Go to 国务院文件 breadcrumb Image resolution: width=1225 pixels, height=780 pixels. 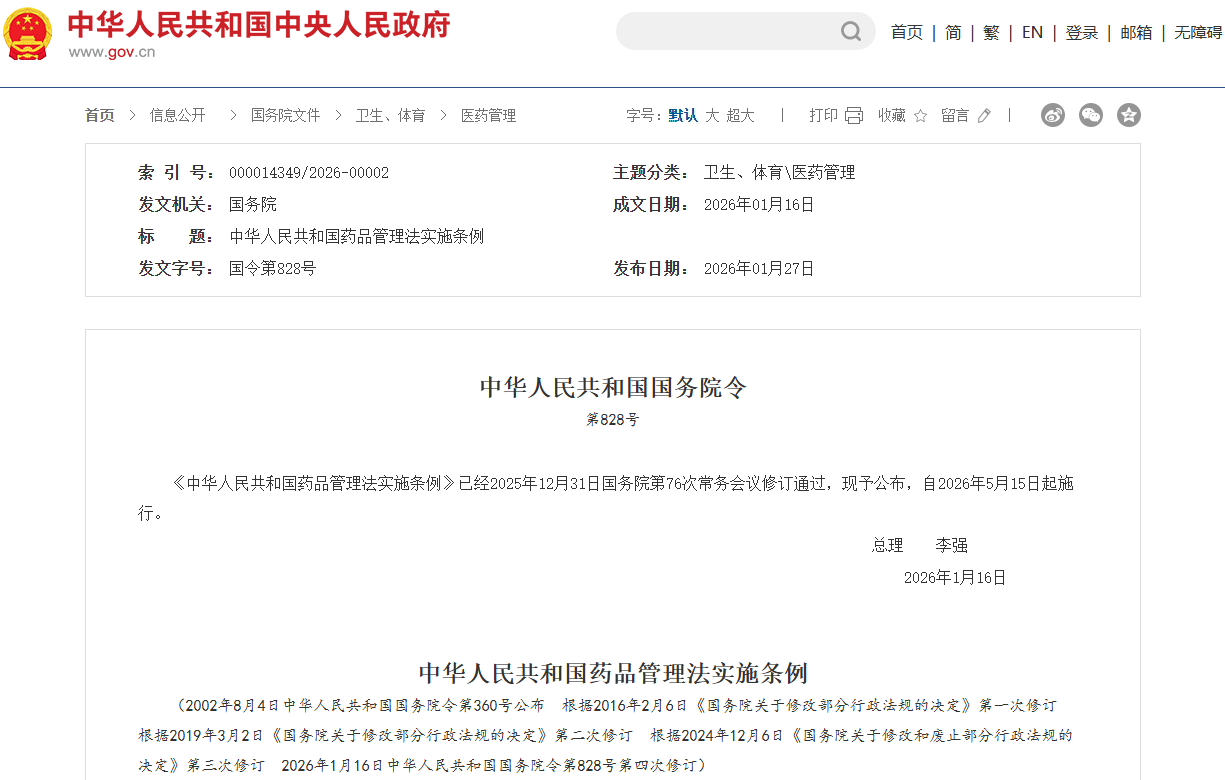point(285,116)
